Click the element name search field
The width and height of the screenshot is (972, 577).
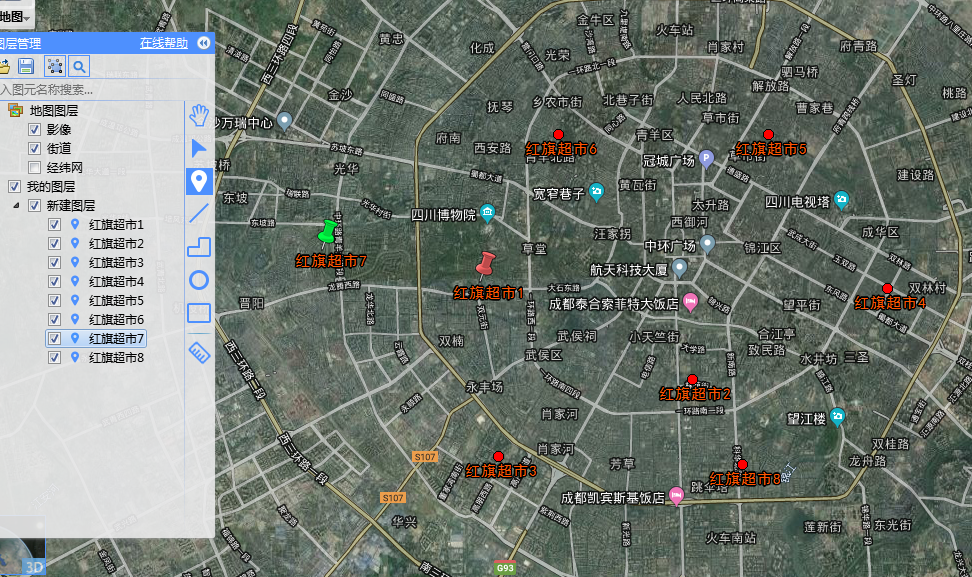(92, 90)
